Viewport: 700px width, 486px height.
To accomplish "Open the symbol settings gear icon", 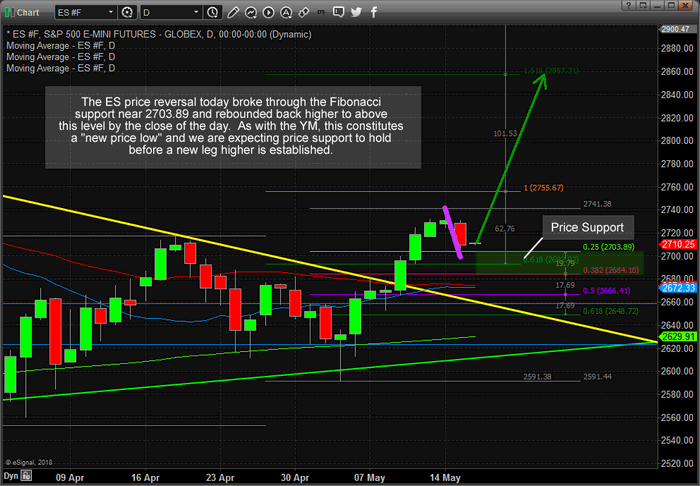I will [x=127, y=12].
